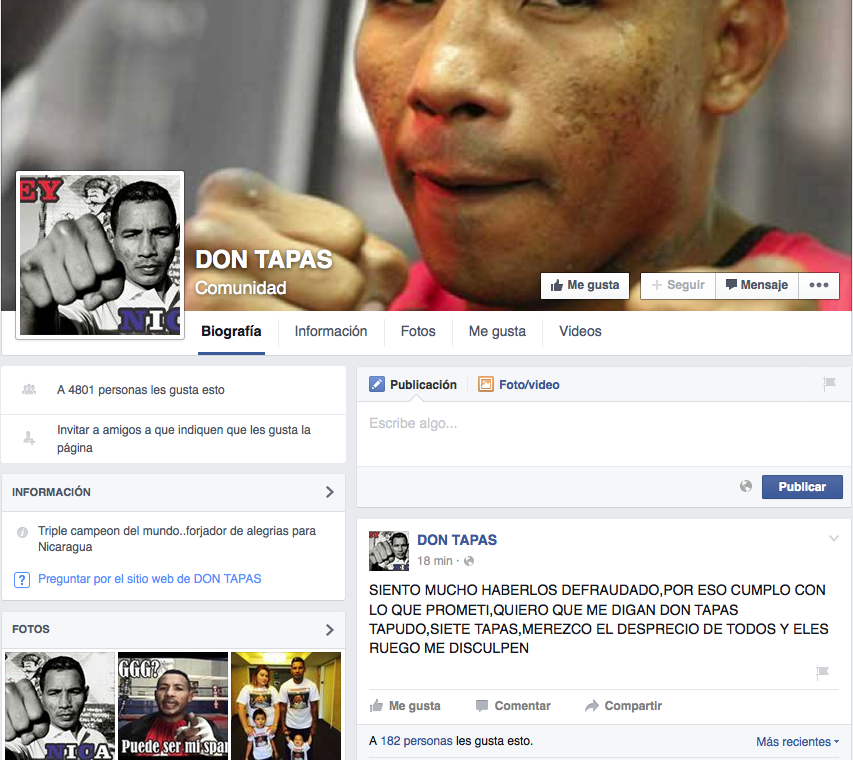Click A 4801 personas les gusta esto
The width and height of the screenshot is (853, 760).
click(x=141, y=390)
